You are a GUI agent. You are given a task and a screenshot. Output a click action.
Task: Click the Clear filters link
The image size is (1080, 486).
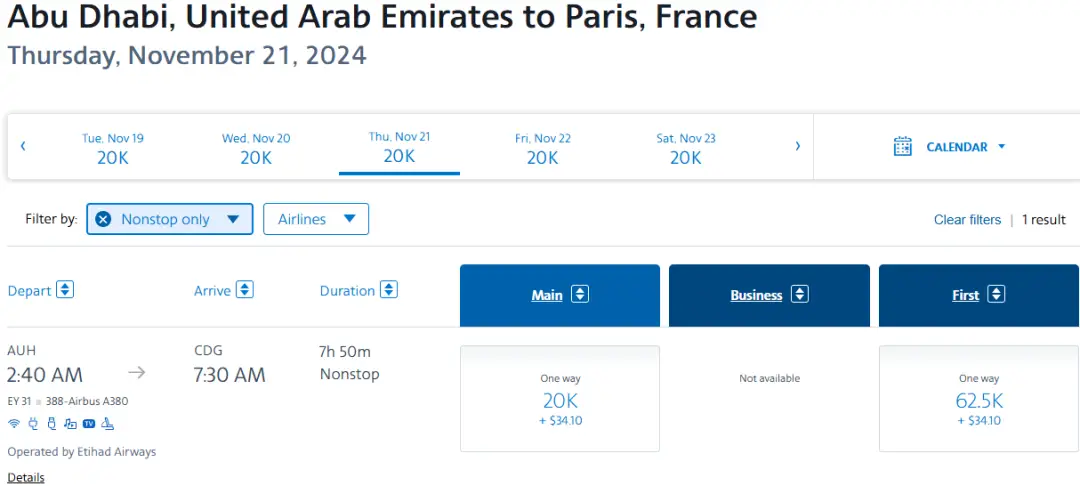[967, 220]
